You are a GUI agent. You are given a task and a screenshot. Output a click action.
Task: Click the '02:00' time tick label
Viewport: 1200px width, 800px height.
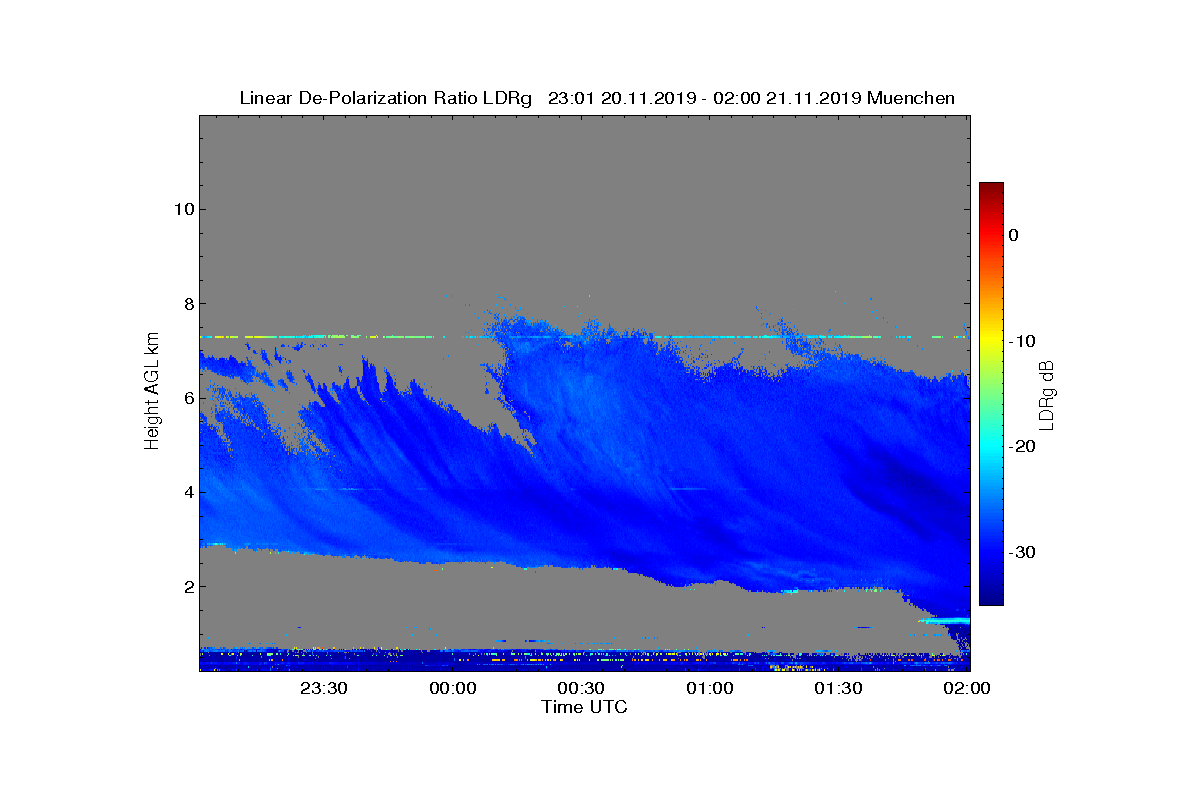(967, 688)
